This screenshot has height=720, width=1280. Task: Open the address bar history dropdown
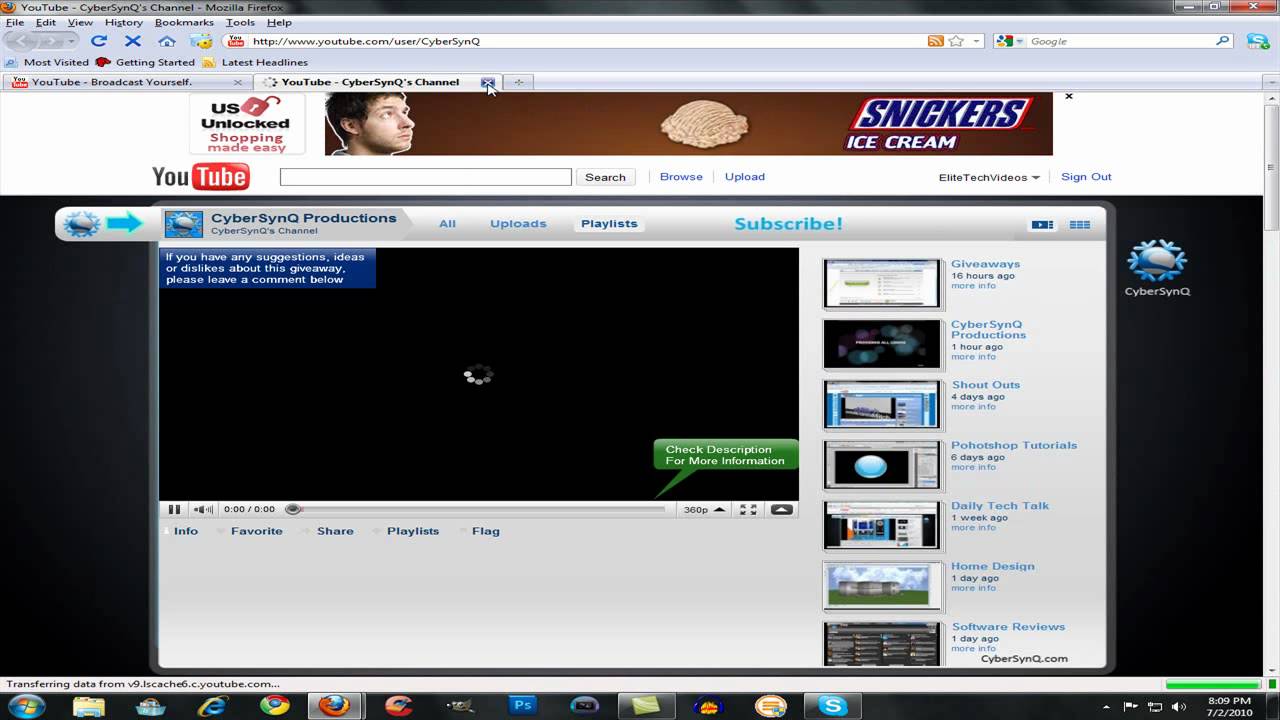tap(976, 41)
